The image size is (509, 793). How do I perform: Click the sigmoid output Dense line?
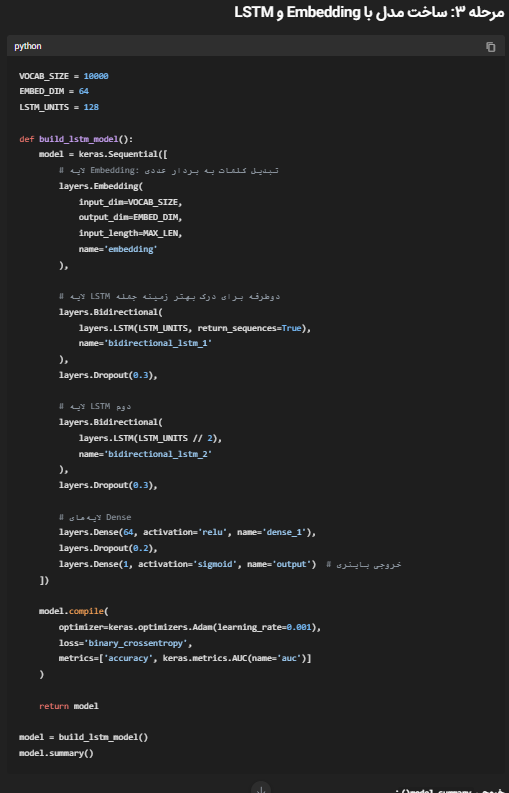point(187,564)
